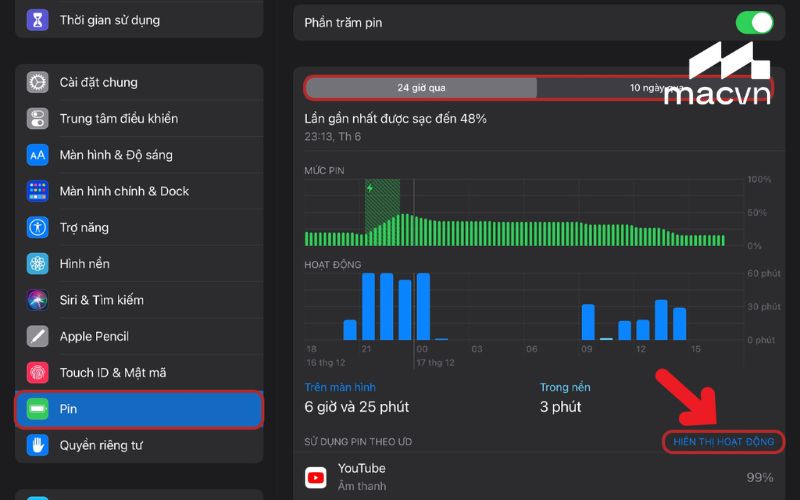Tap the SỬ DỤNG PIN THEO ƯD header
Screen dimensions: 800x500
pos(358,442)
